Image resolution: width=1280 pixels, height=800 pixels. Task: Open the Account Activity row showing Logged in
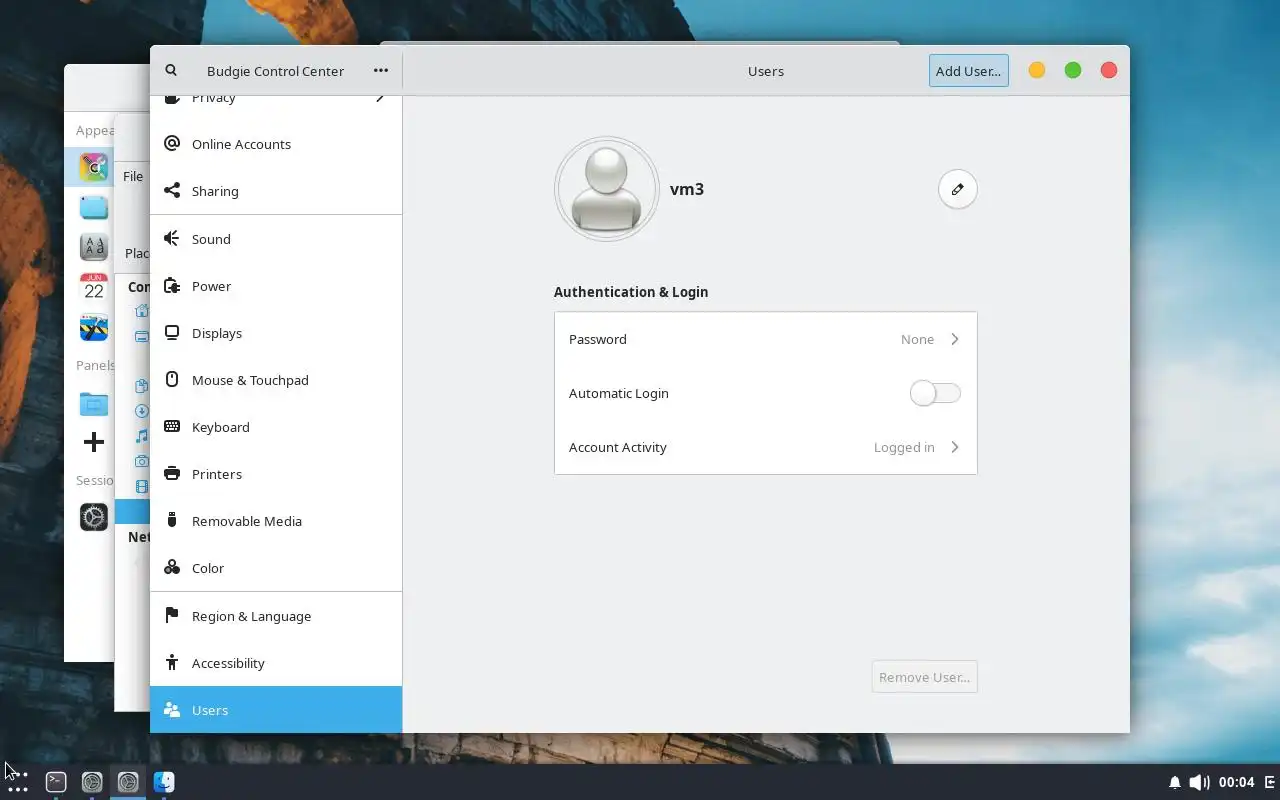click(x=765, y=447)
